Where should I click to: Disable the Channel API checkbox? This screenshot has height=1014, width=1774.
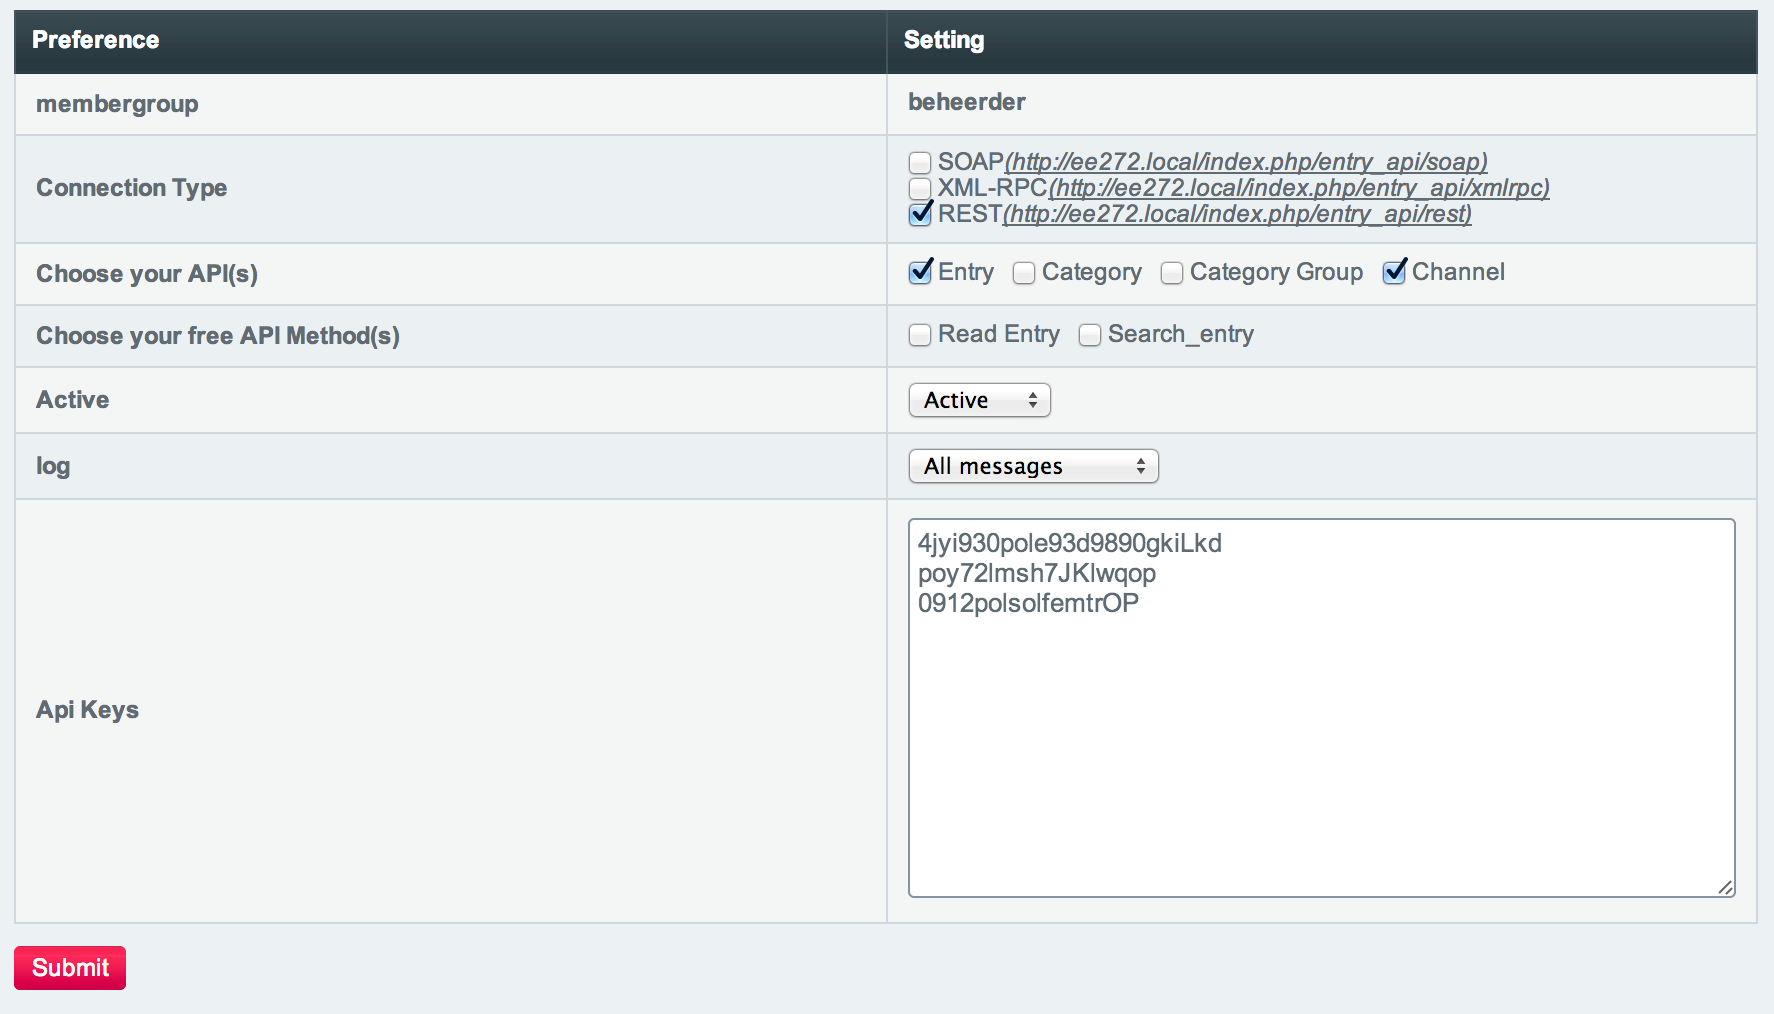tap(1394, 272)
